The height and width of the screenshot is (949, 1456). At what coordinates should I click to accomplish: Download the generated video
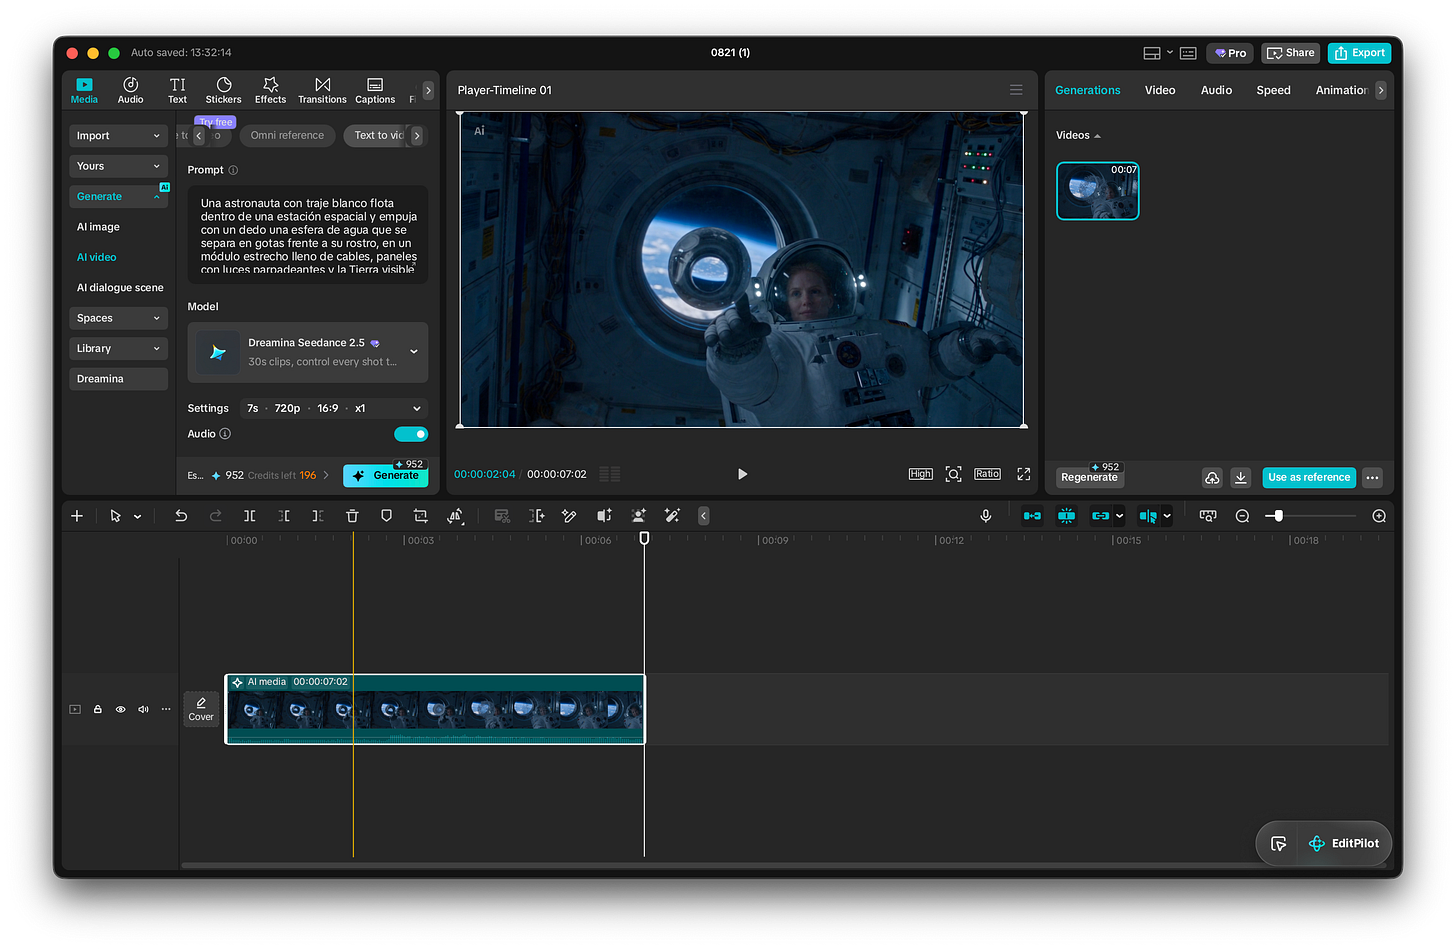coord(1241,478)
